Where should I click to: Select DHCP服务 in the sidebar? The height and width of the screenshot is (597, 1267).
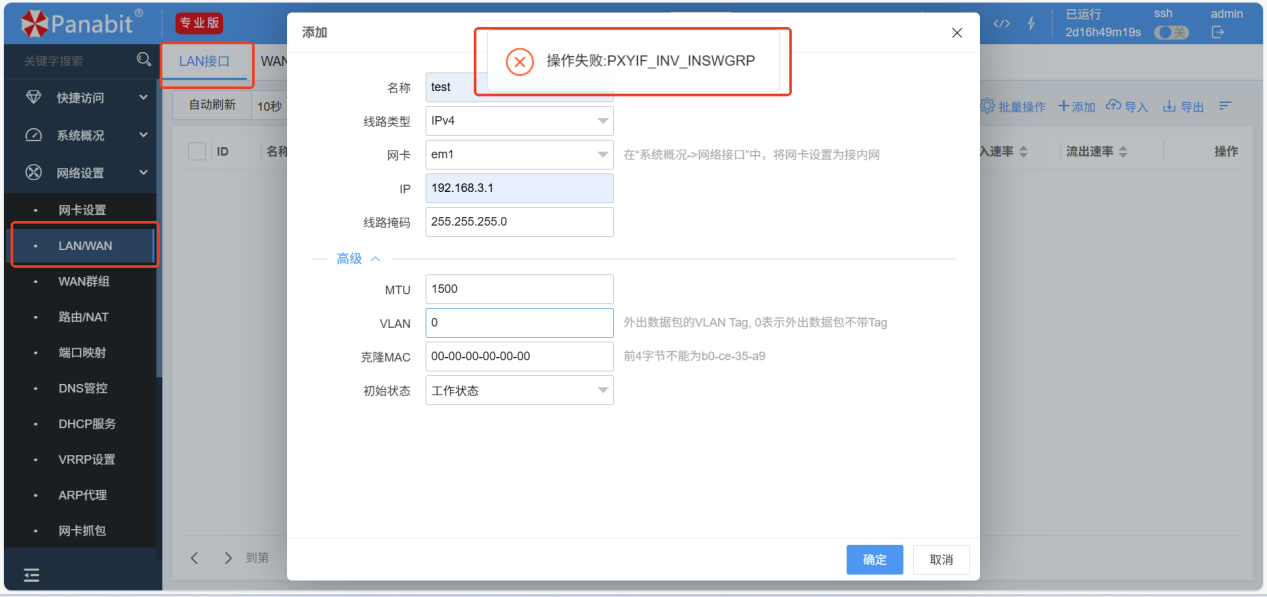coord(87,424)
